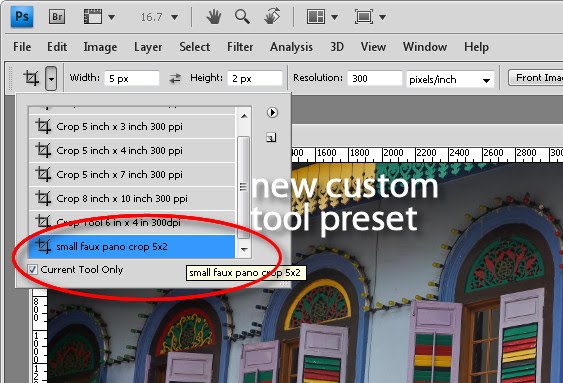This screenshot has width=563, height=383.
Task: Click the swap width and height arrows
Action: (175, 78)
